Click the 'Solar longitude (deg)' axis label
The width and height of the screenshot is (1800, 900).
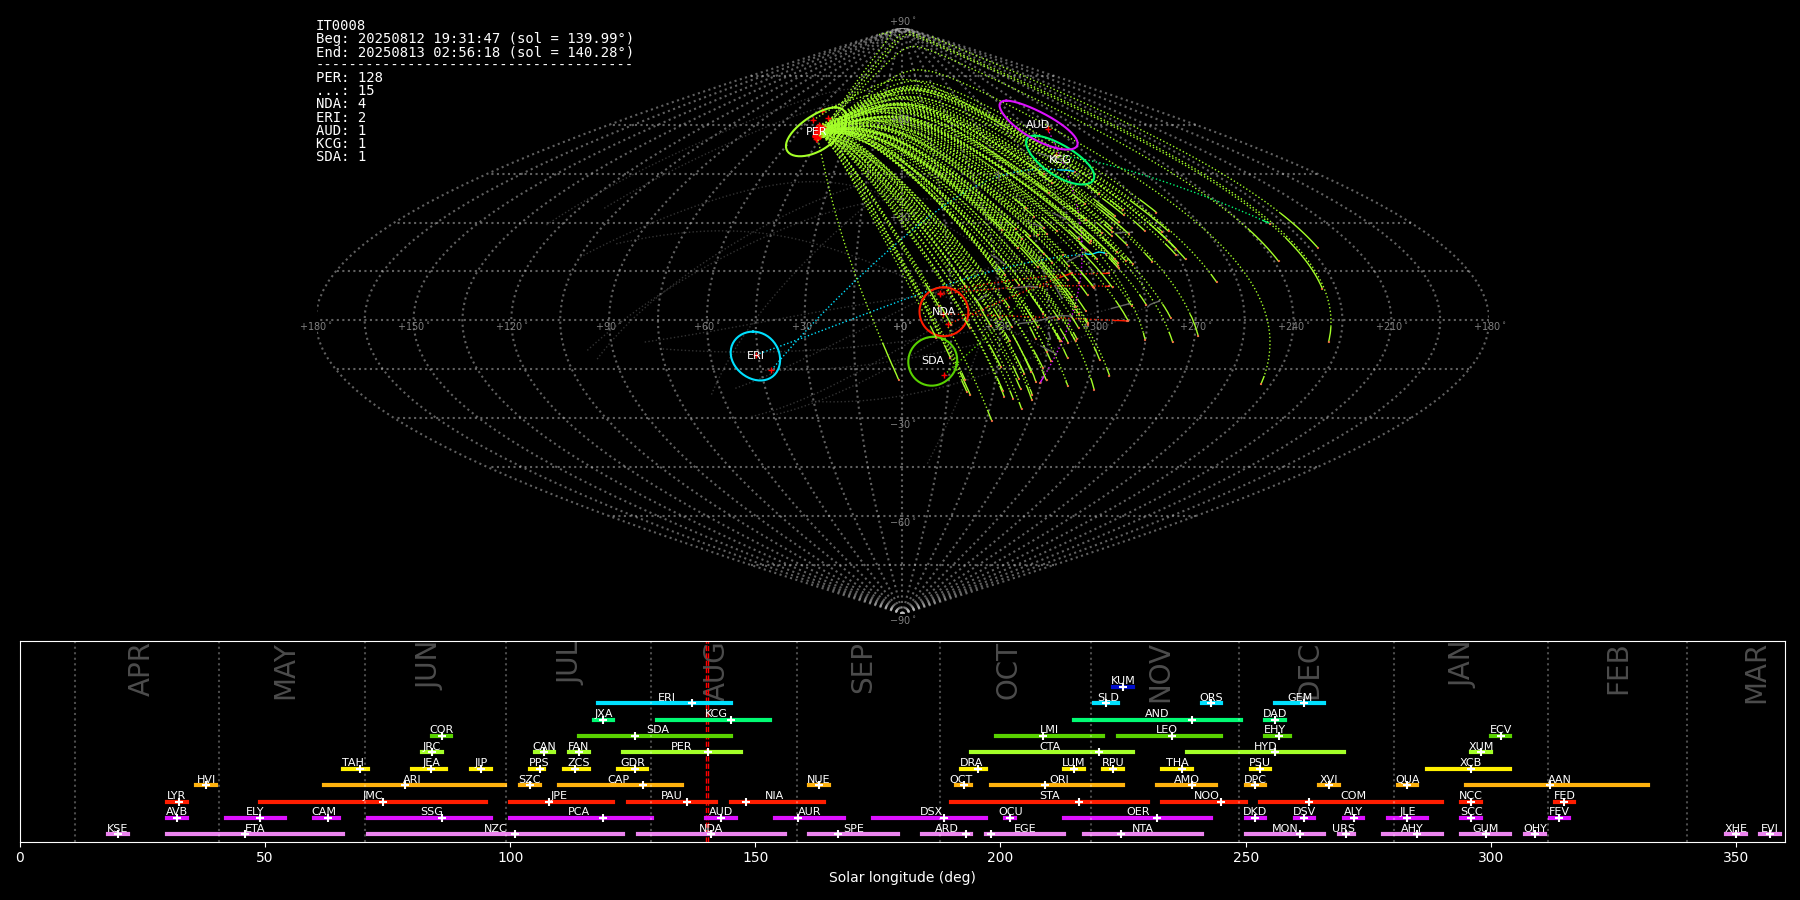click(902, 877)
